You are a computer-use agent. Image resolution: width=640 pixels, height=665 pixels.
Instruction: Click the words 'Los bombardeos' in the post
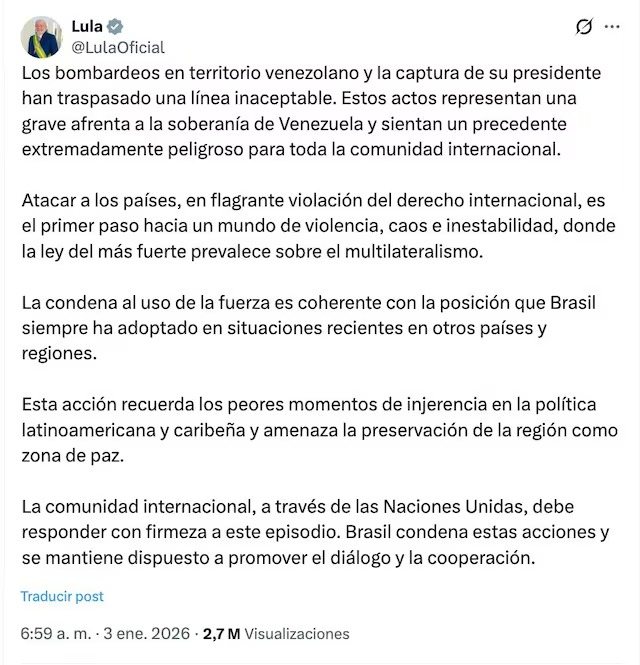pos(79,74)
